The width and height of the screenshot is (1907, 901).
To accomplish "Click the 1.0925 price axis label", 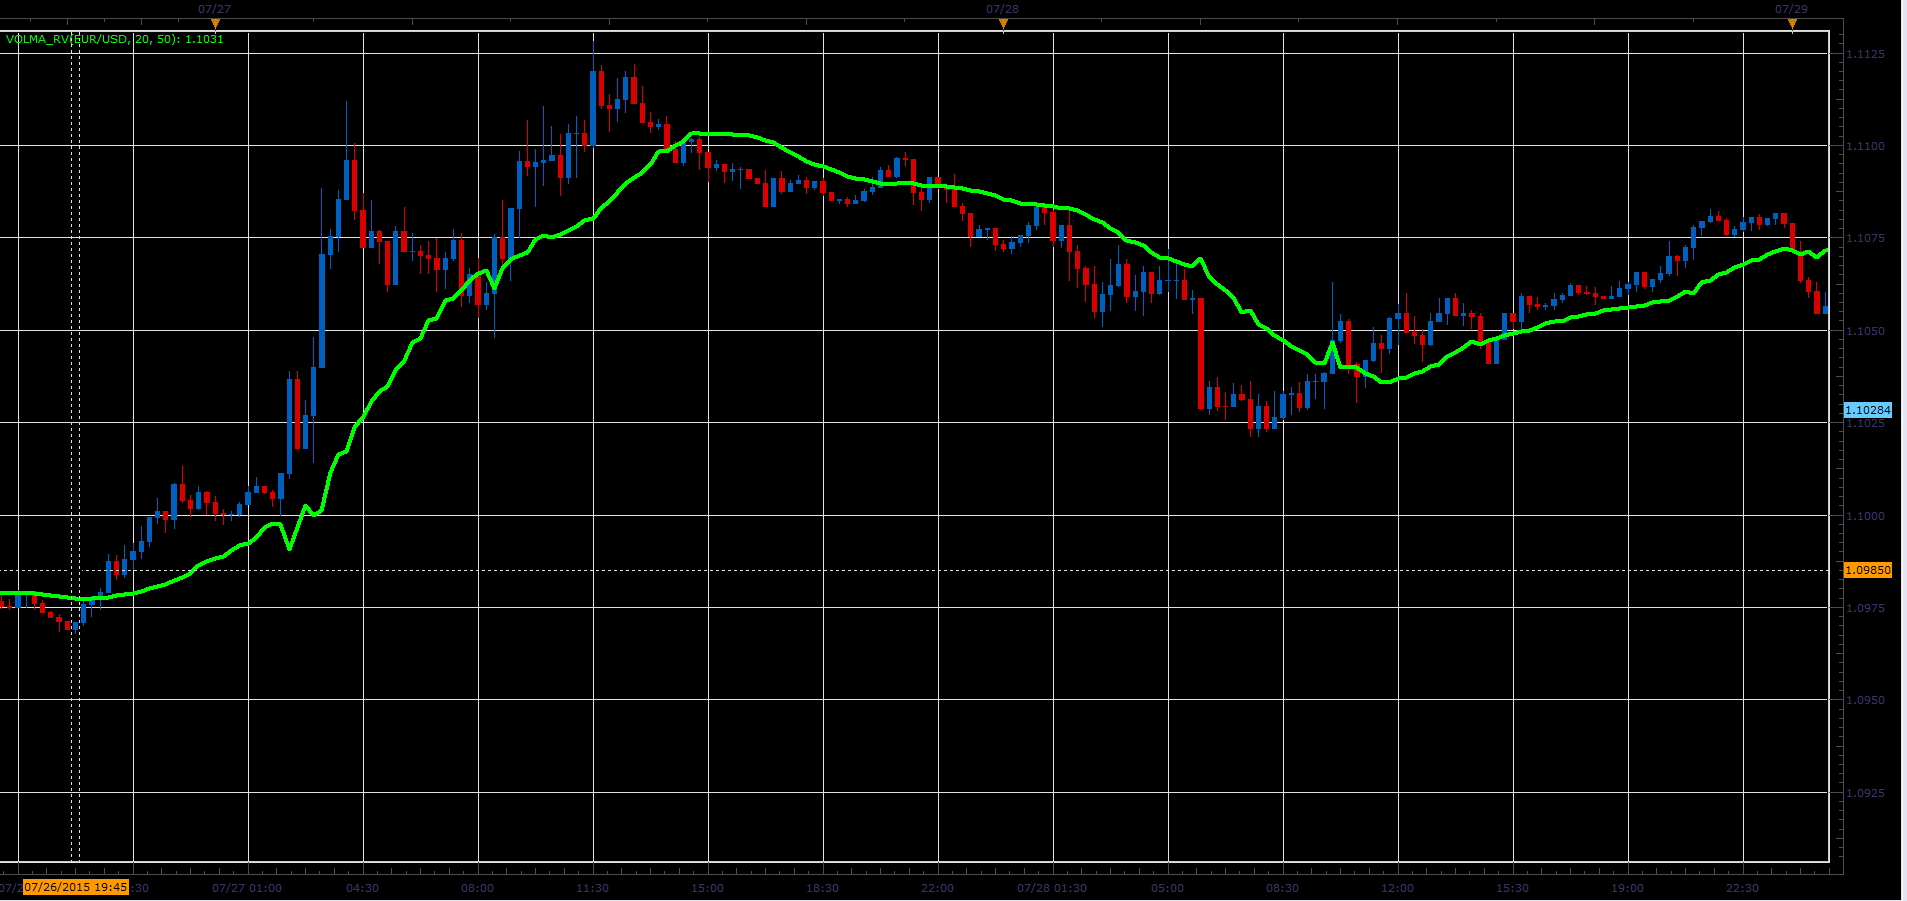I will tap(1865, 793).
